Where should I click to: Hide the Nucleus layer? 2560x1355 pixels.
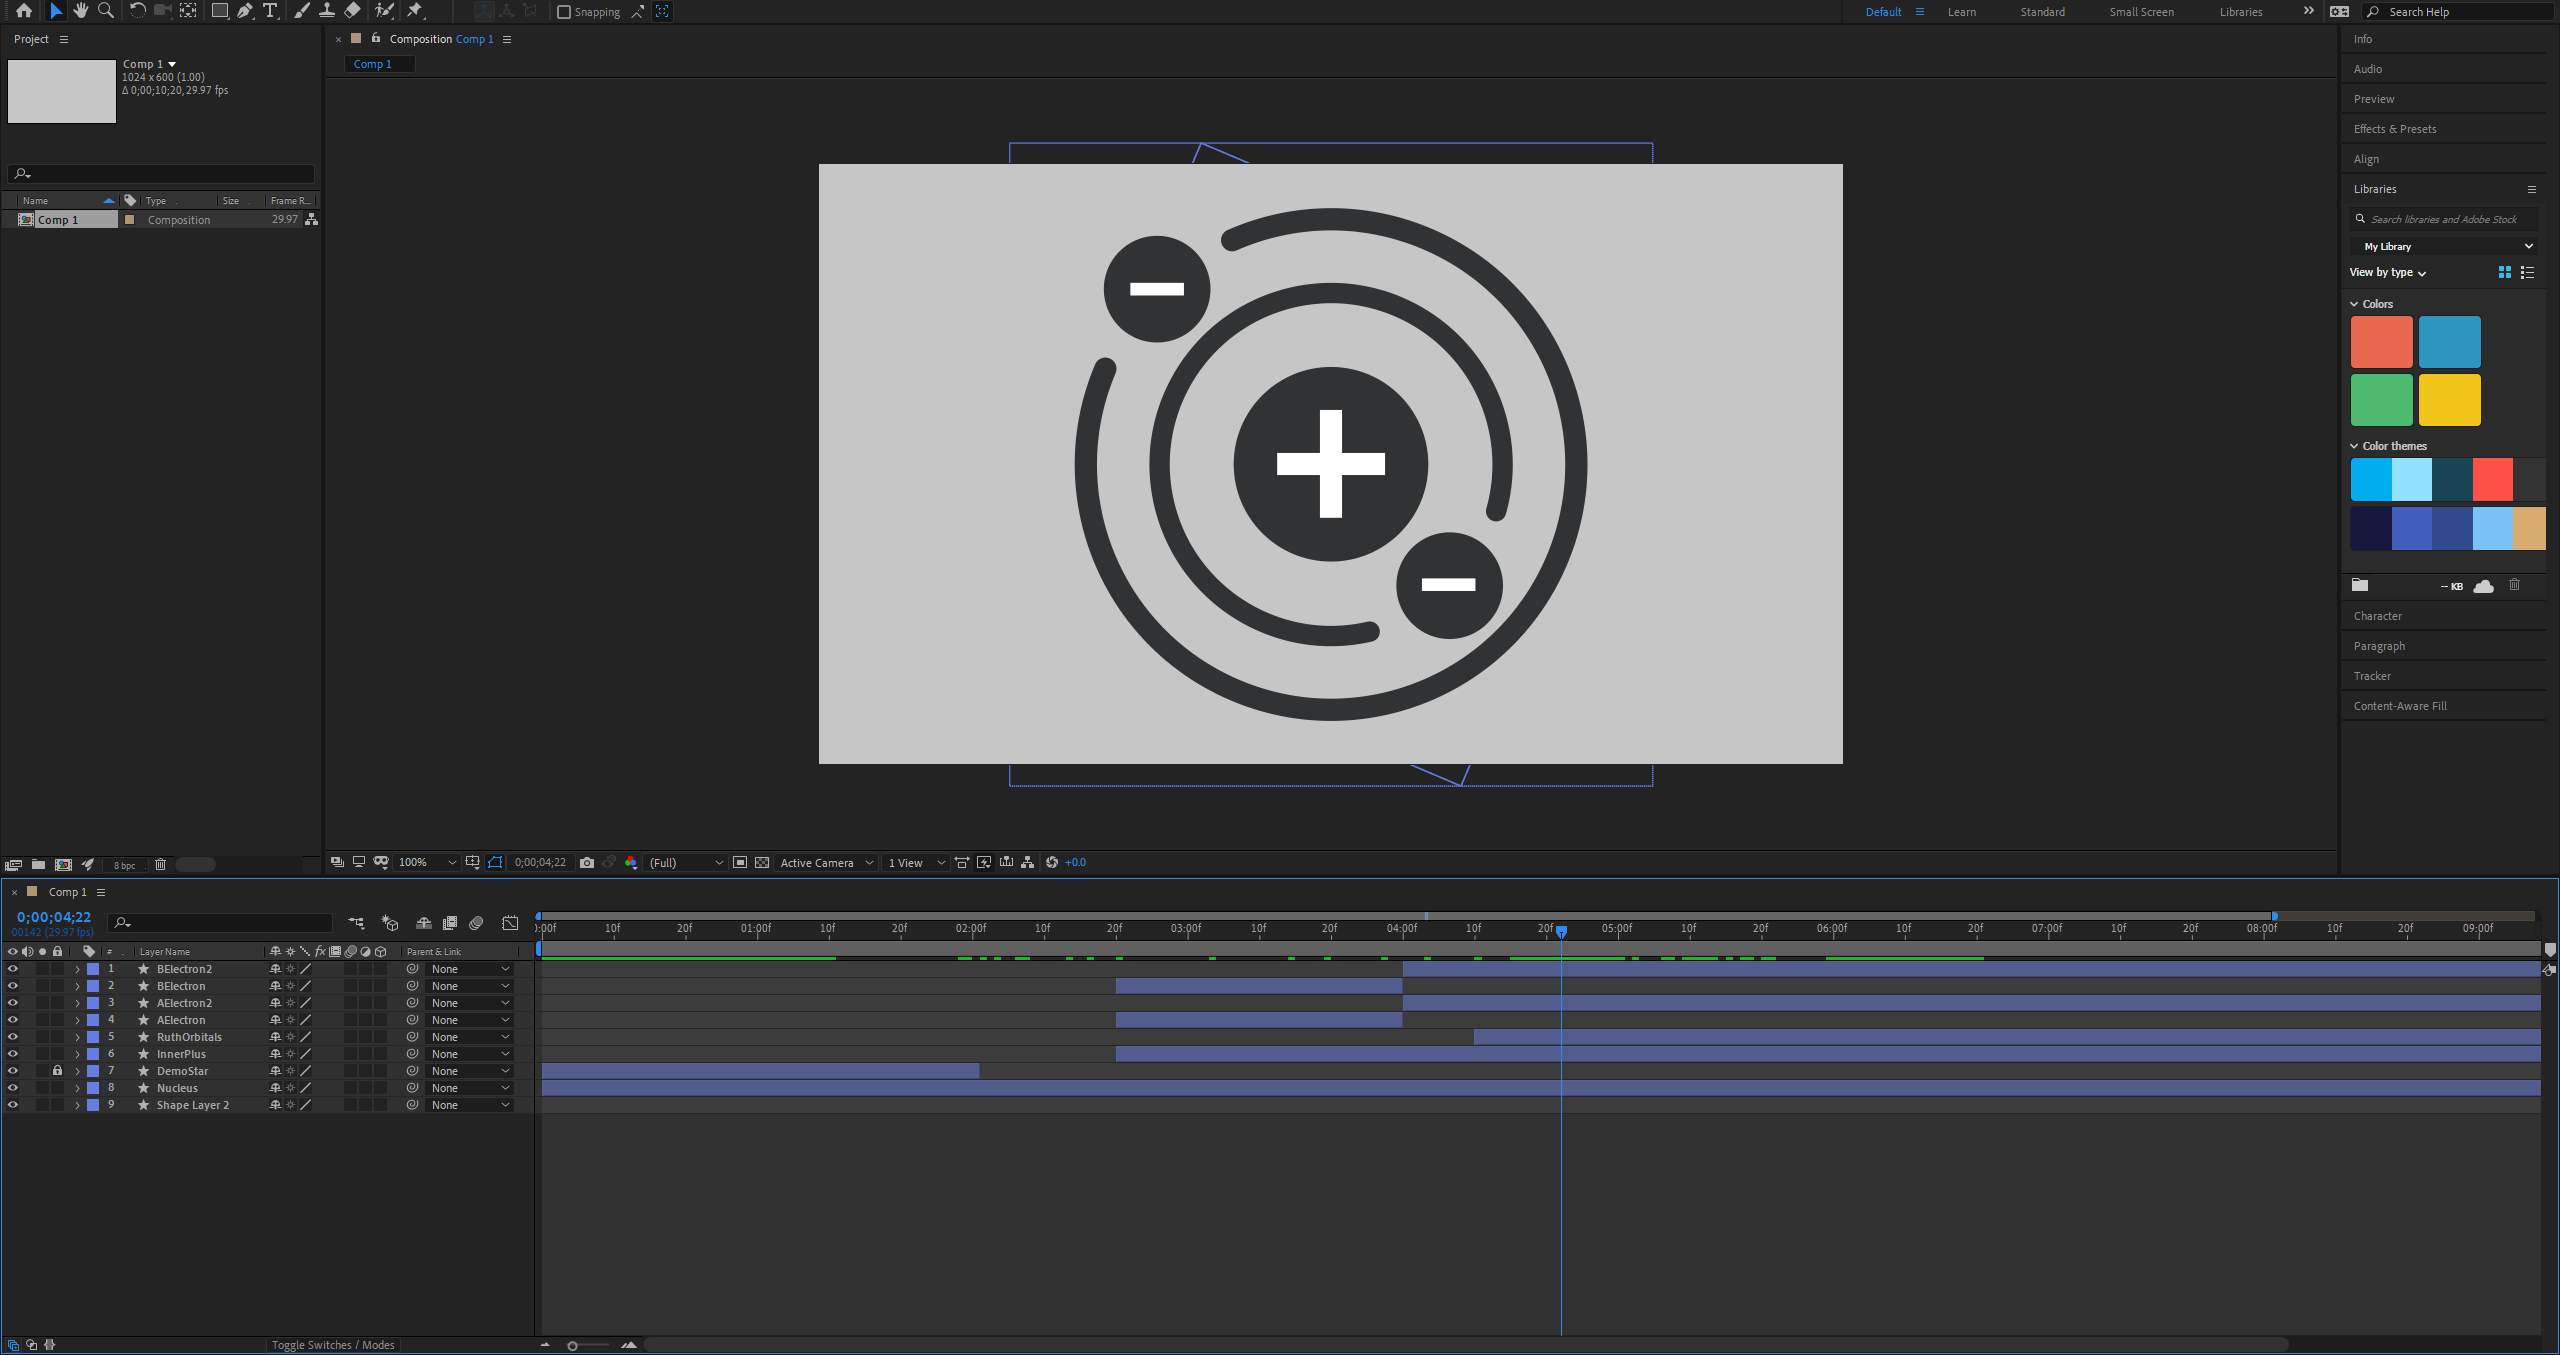(13, 1087)
